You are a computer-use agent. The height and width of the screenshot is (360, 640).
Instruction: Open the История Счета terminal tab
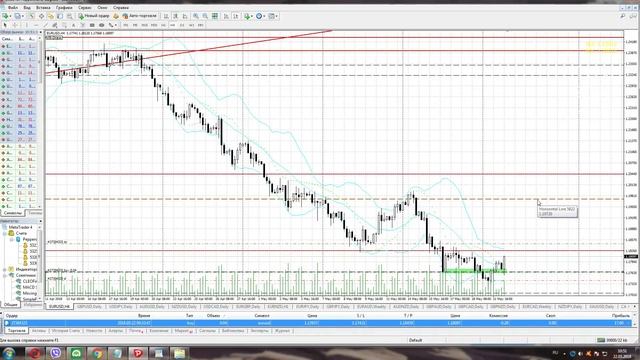[66, 331]
